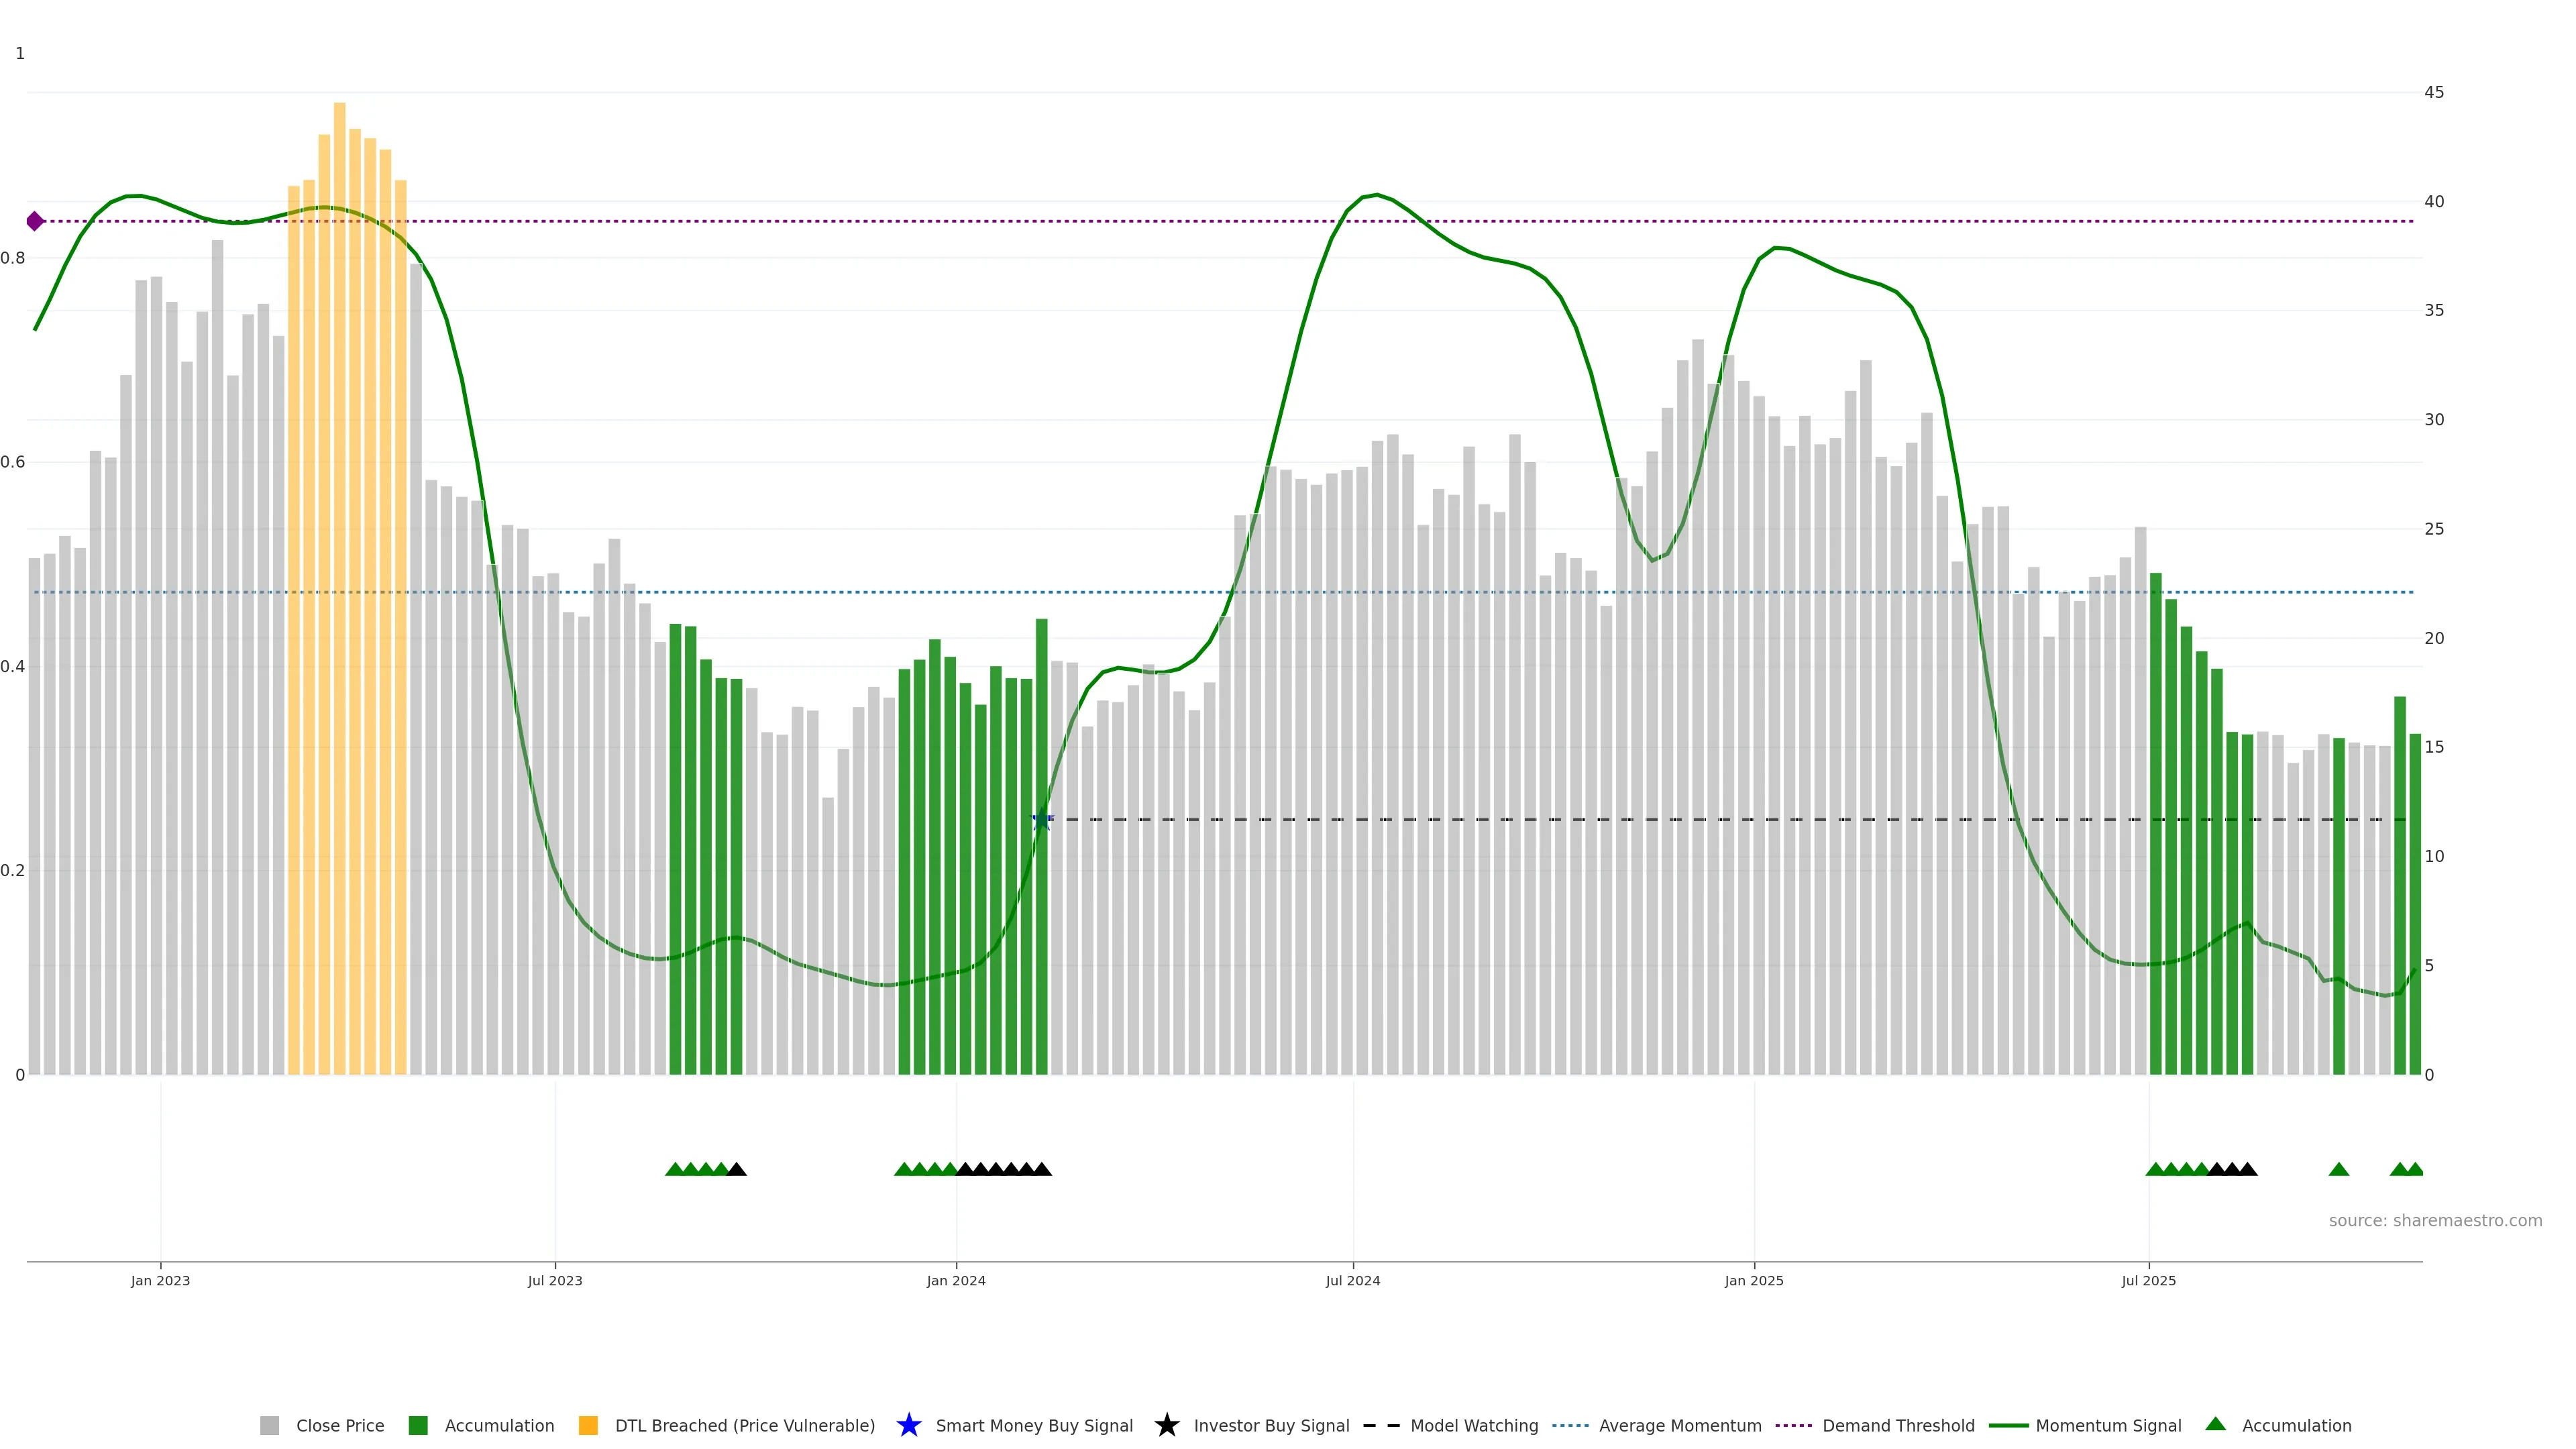This screenshot has height=1449, width=2576.
Task: Click the green Accumulation square legend icon
Action: 418,1425
